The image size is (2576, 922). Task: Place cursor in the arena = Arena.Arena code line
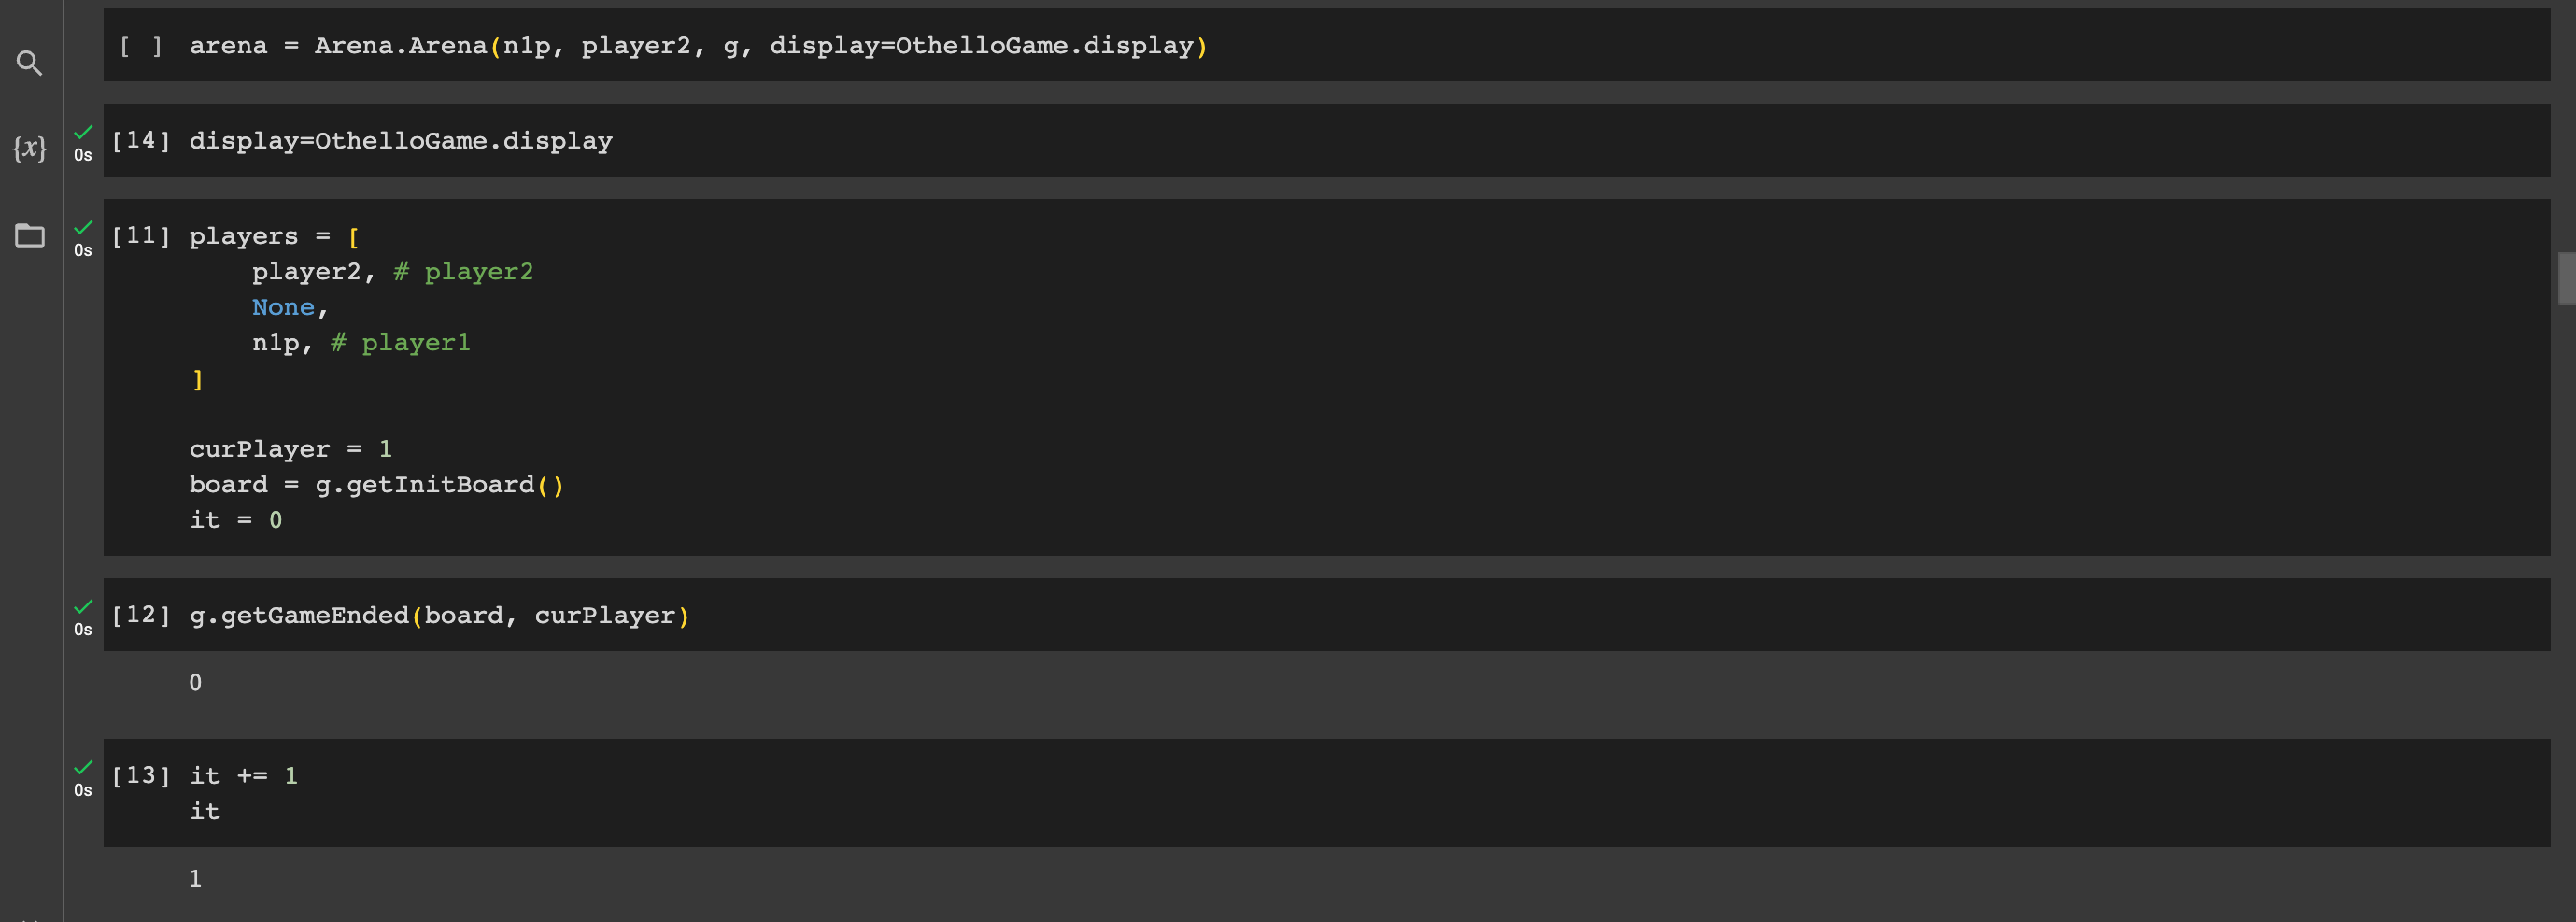tap(698, 46)
